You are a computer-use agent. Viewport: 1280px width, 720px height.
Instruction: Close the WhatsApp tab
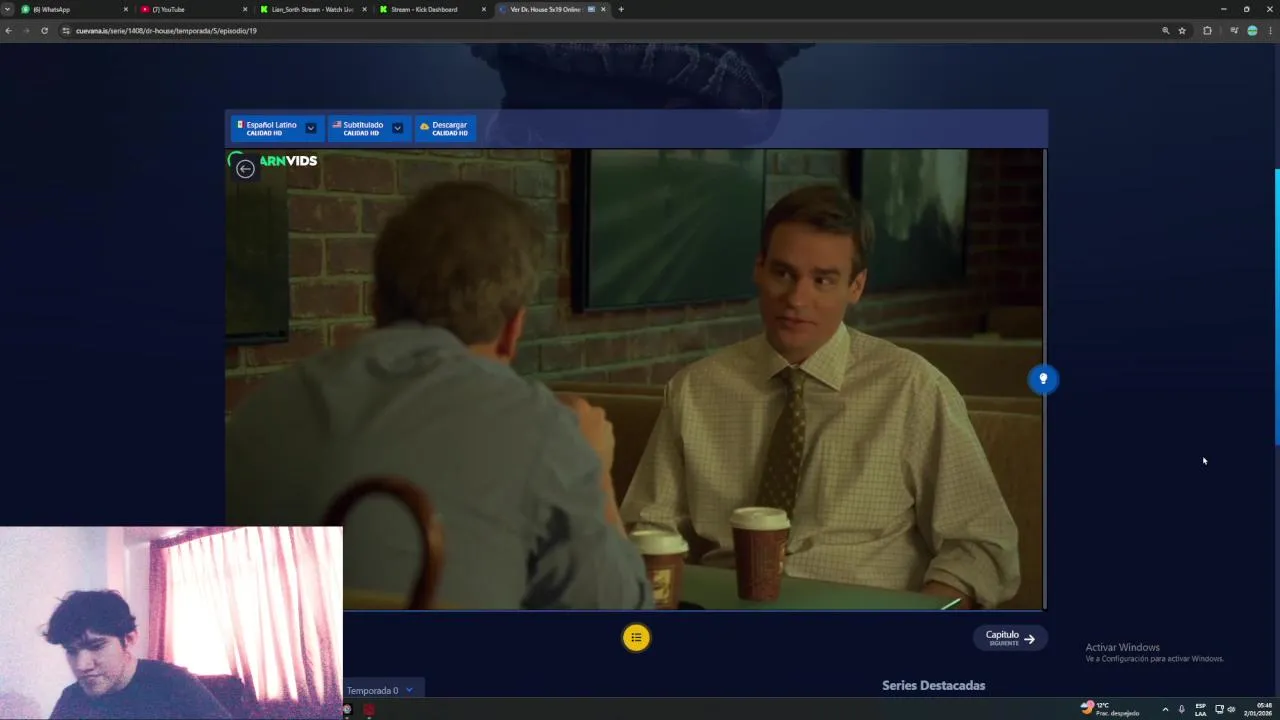tap(126, 9)
